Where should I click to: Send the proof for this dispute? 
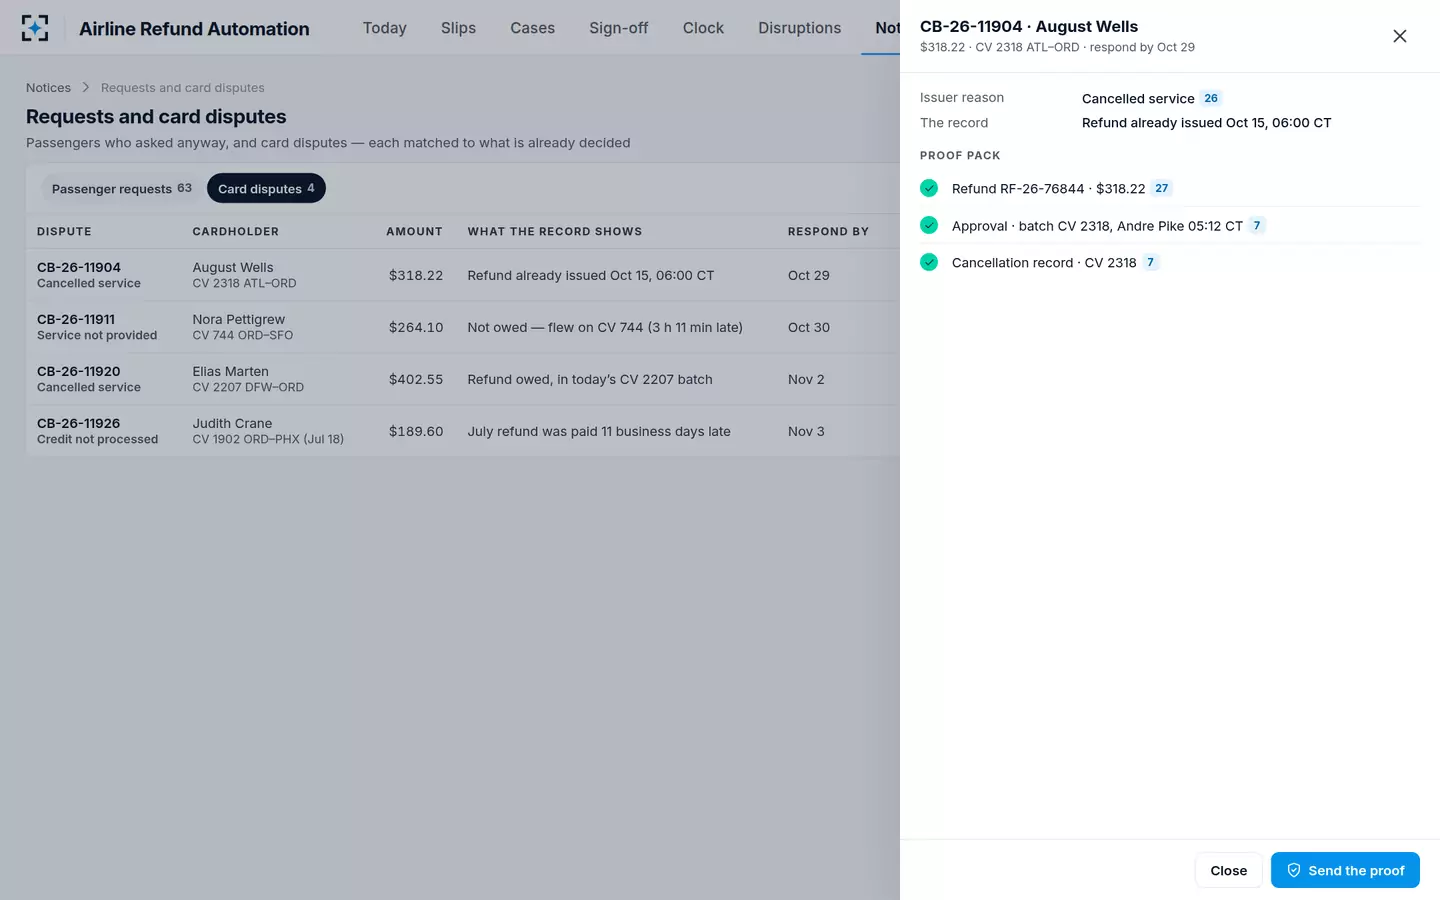tap(1345, 870)
